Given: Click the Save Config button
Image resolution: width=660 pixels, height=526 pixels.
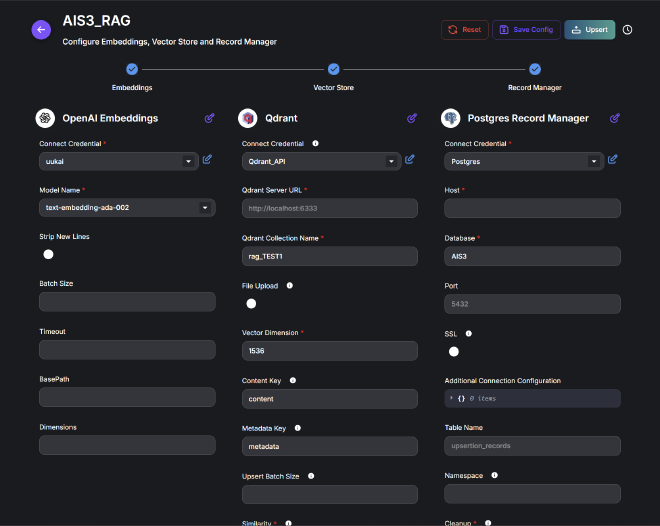Looking at the screenshot, I should [x=526, y=30].
